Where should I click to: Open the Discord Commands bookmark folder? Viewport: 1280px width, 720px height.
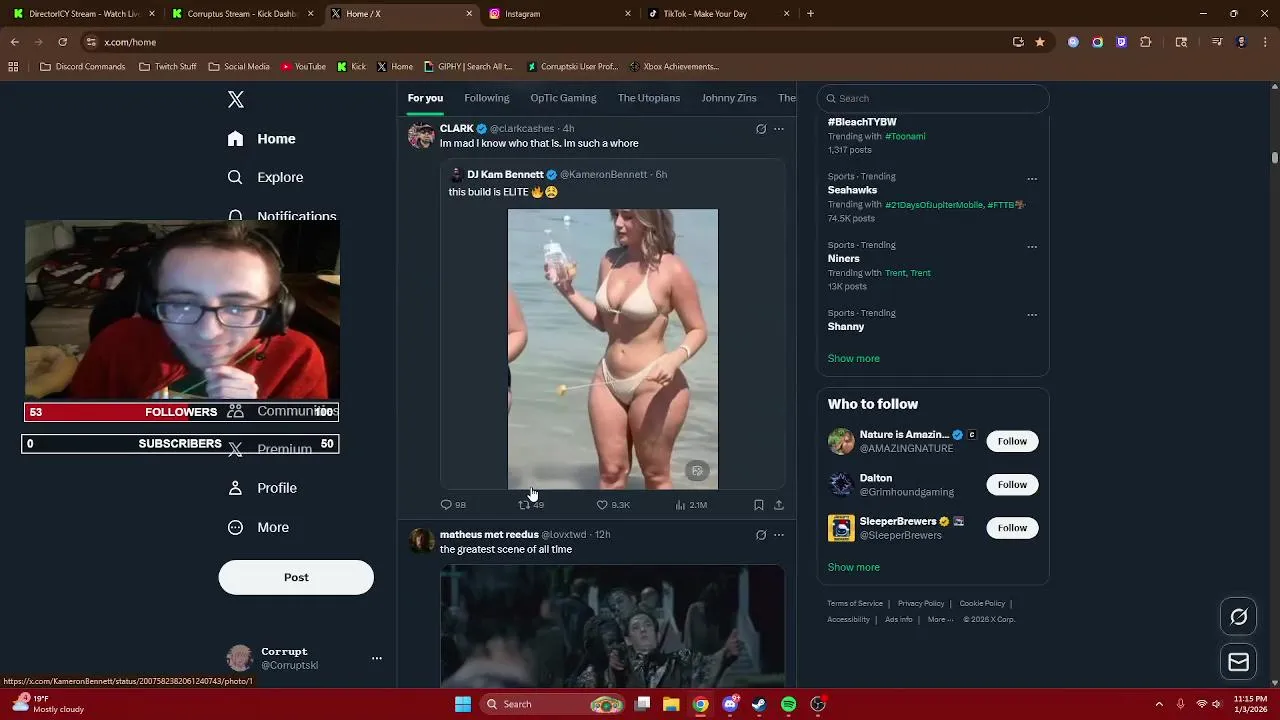[x=83, y=67]
